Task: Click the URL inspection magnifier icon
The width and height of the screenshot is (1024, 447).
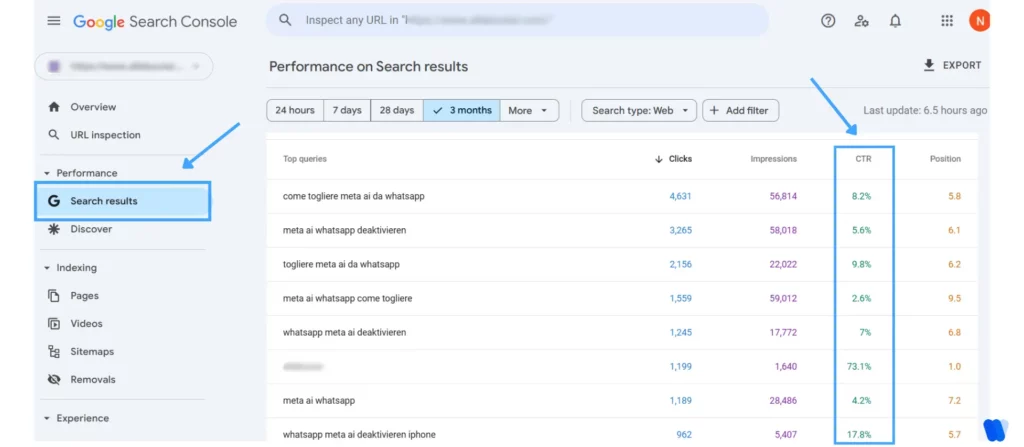Action: [54, 135]
